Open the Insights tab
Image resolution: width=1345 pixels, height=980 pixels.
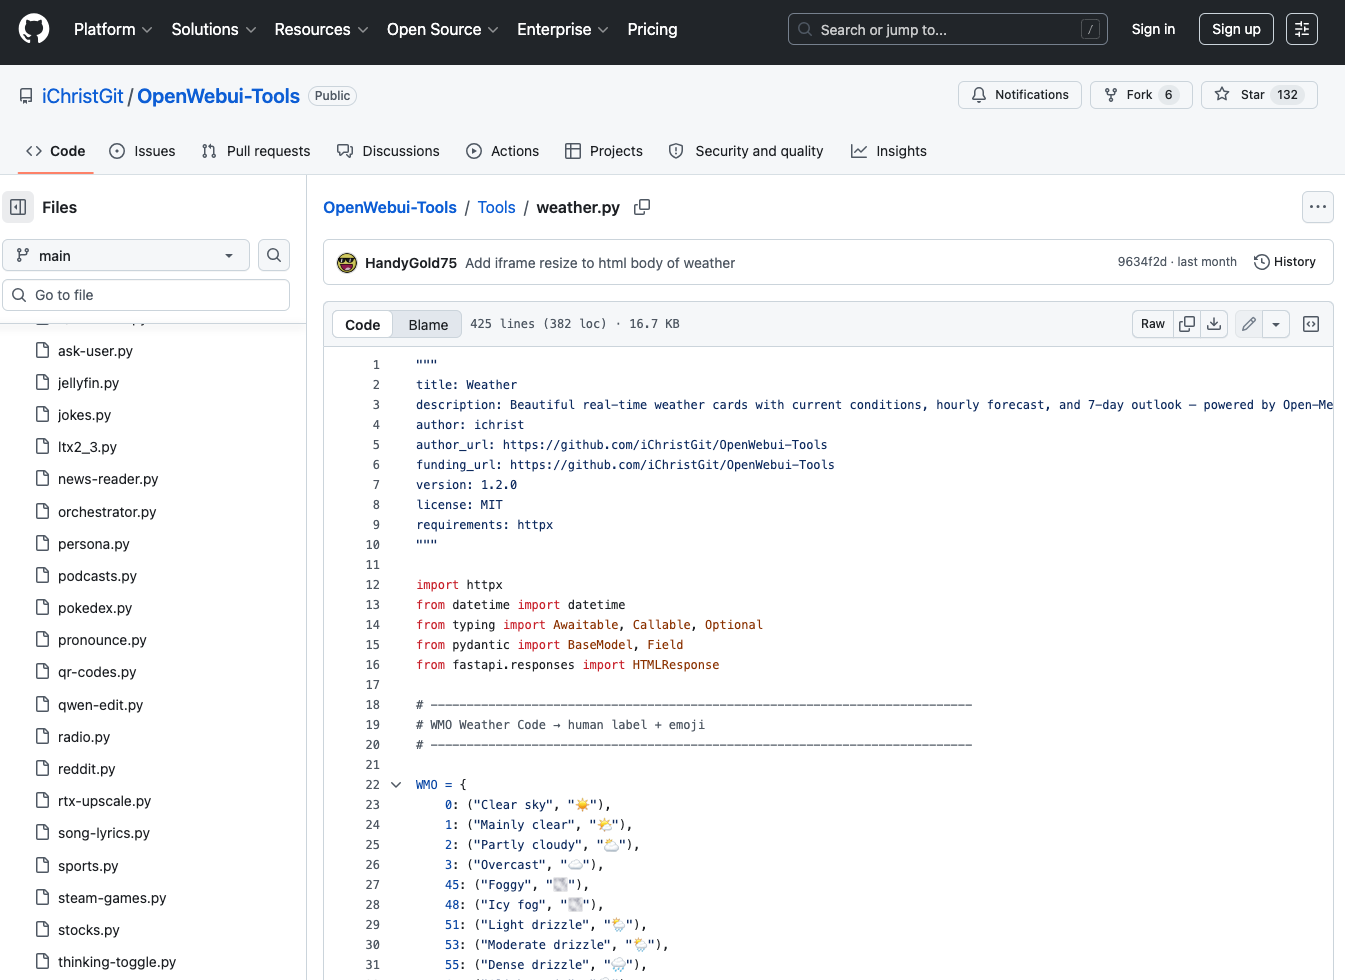[889, 151]
